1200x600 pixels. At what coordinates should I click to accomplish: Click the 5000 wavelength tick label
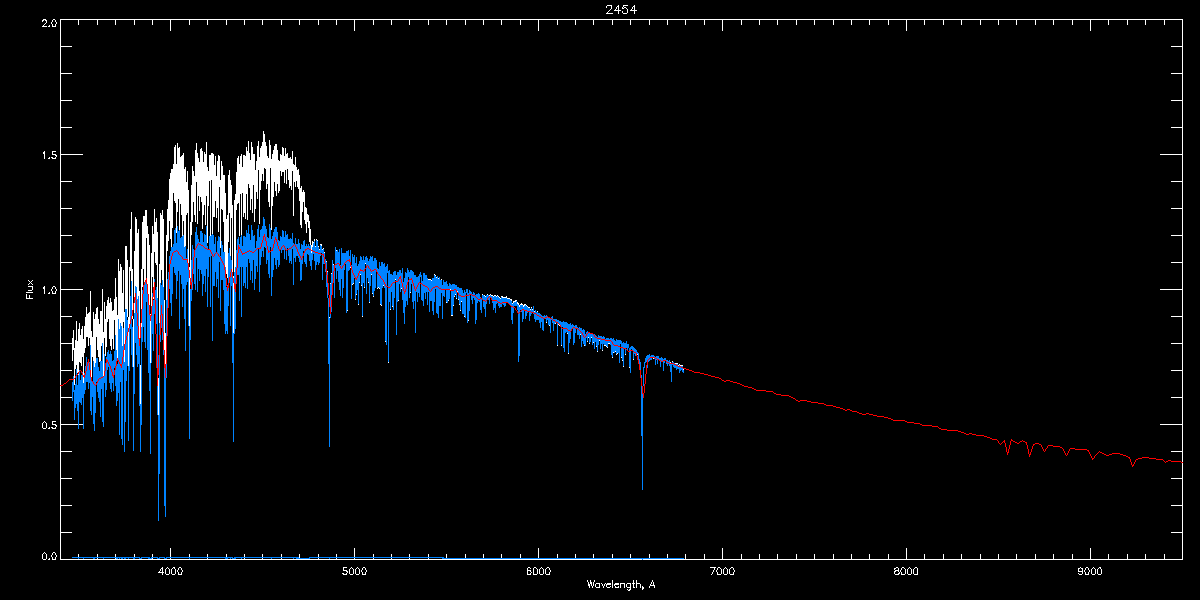[x=354, y=571]
